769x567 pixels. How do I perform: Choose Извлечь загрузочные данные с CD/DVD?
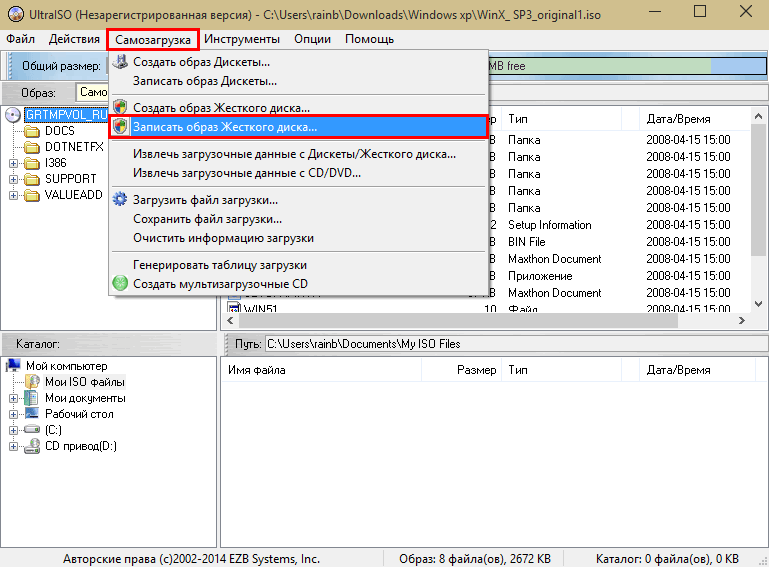click(298, 173)
